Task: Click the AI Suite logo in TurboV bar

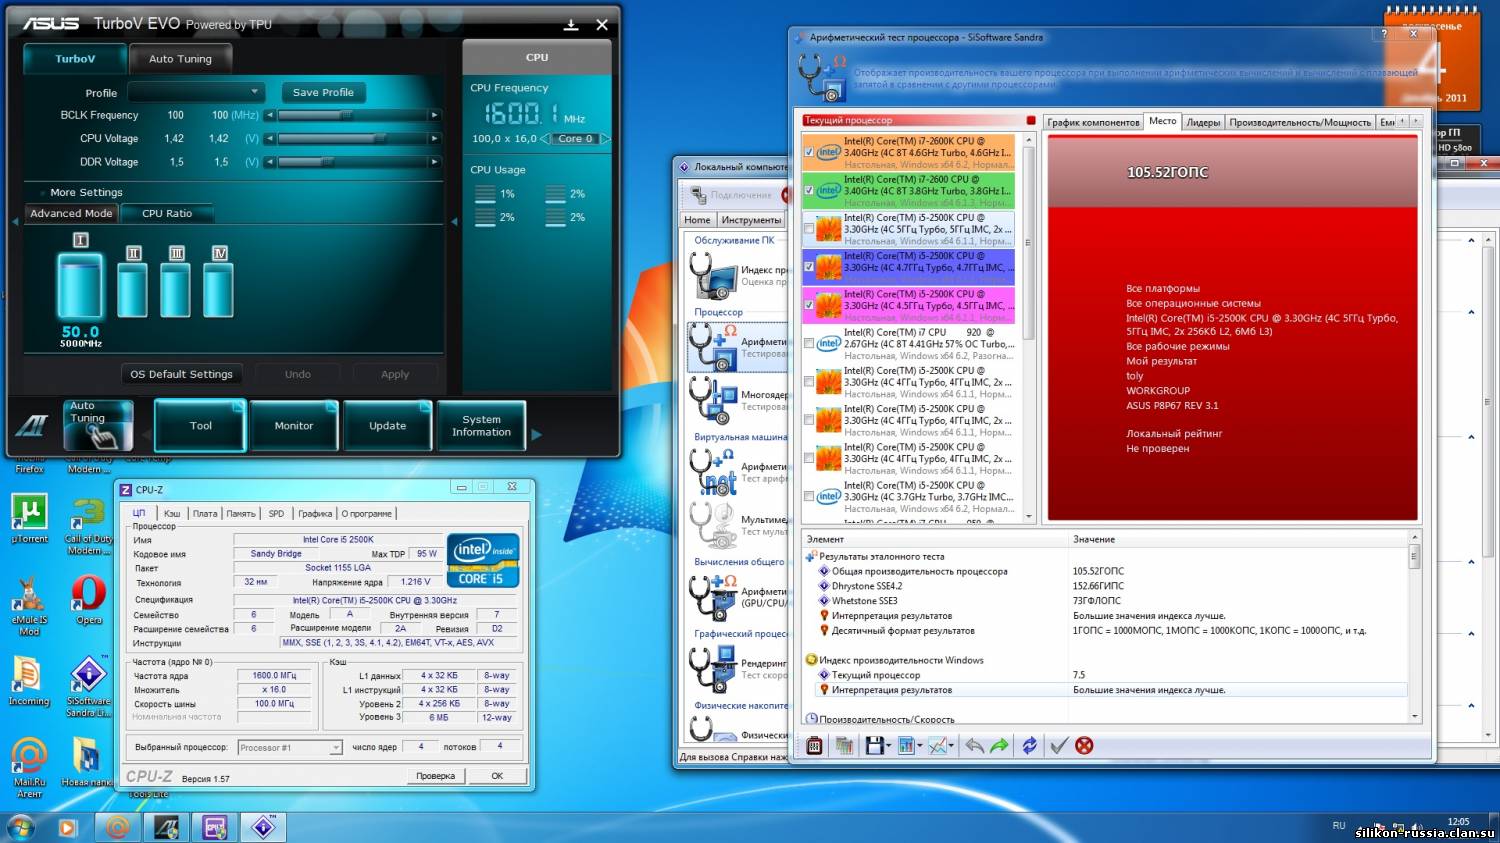Action: coord(31,426)
